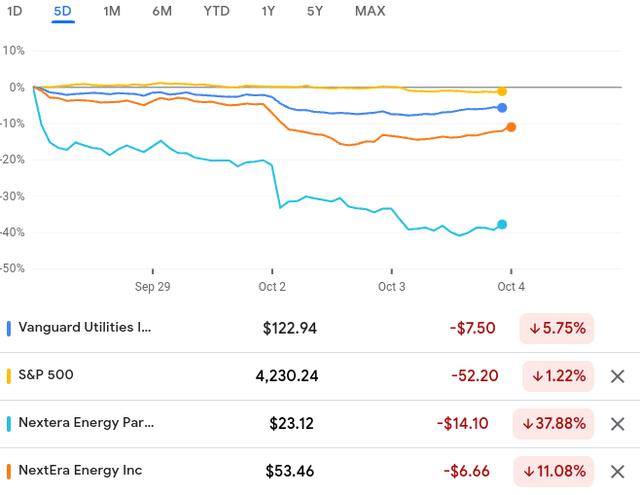Click the cyan Nextera Energy Partners color marker
The image size is (640, 495).
coord(9,423)
